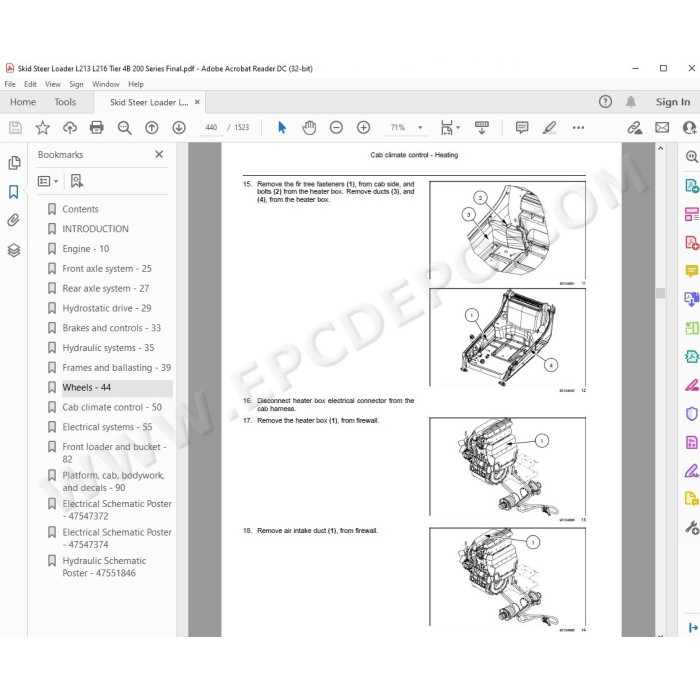Click the scroll up arrow
The height and width of the screenshot is (700, 700).
661,148
